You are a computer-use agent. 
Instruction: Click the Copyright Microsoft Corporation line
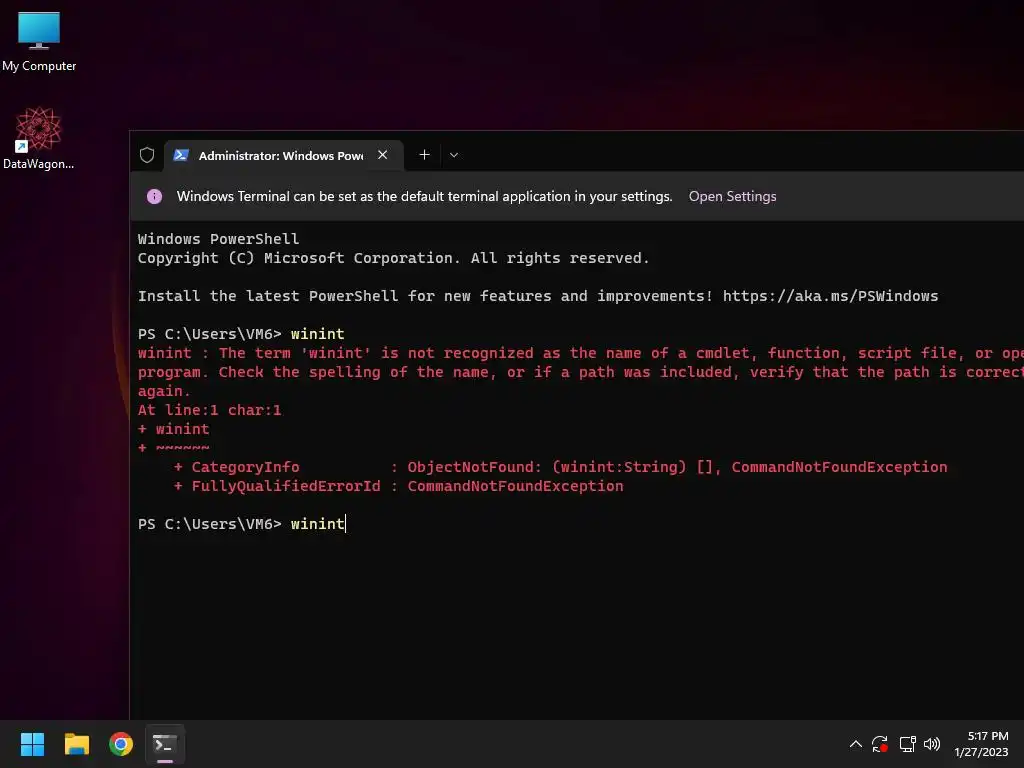click(393, 258)
